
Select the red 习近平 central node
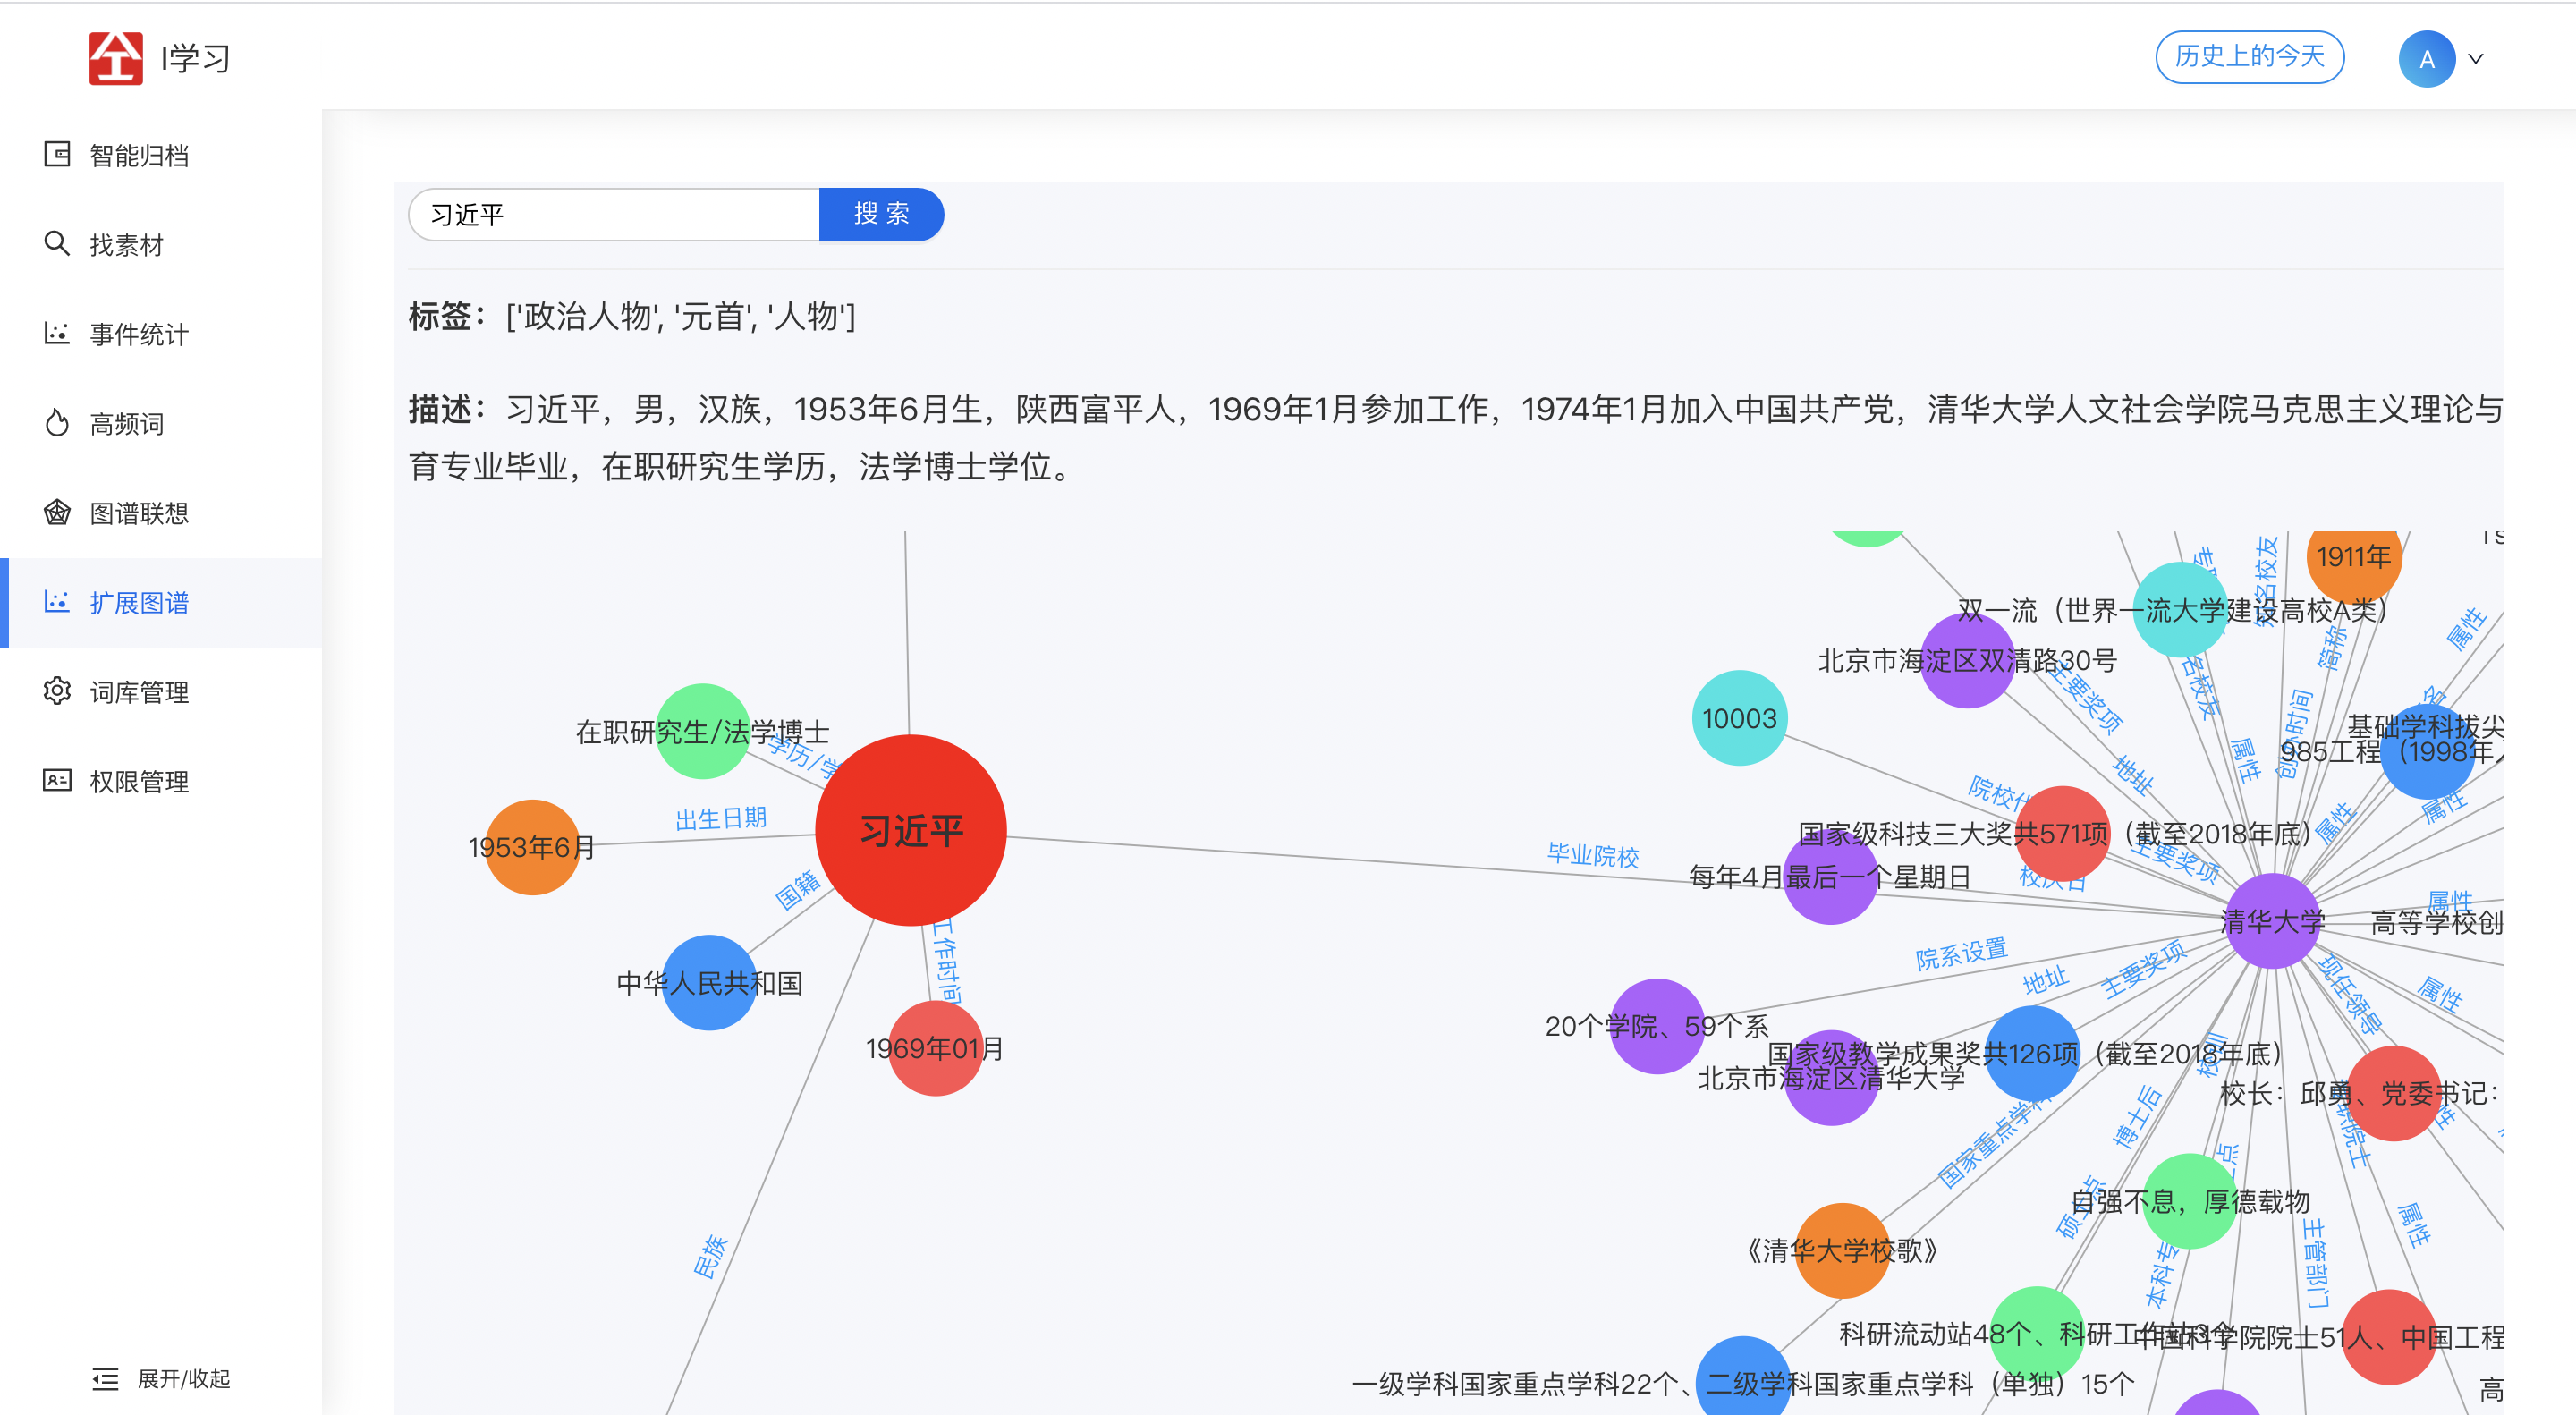[x=910, y=830]
